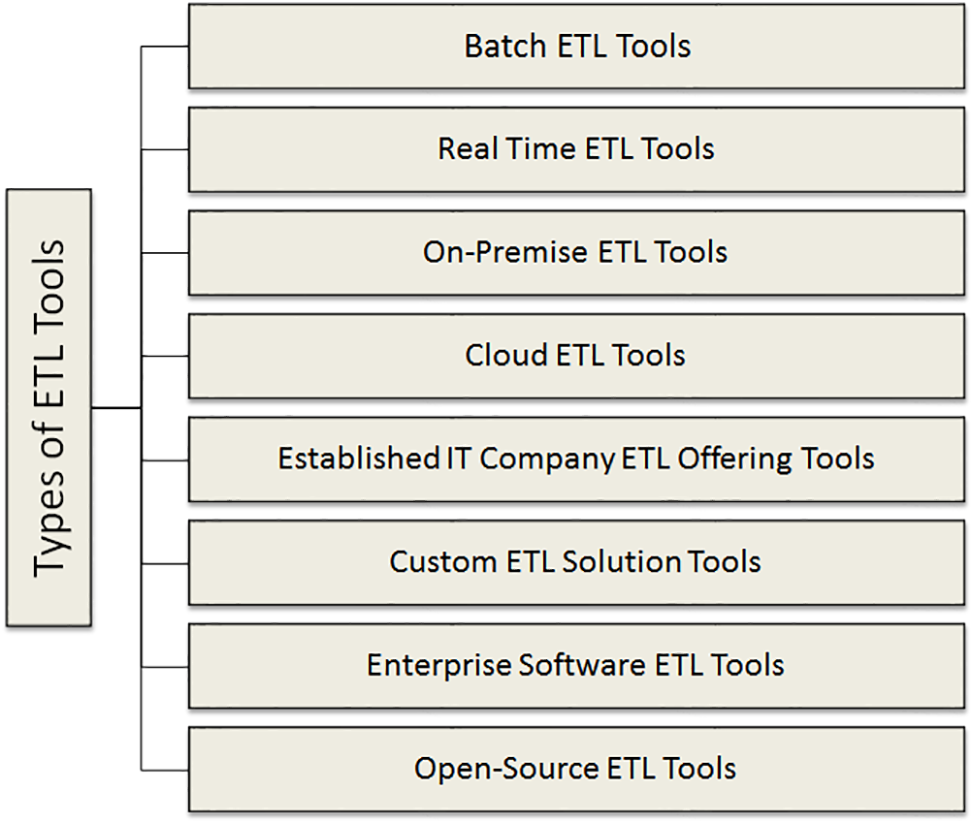974x824 pixels.
Task: Select the branch line entering On-Premise ETL Tools
Action: [165, 253]
